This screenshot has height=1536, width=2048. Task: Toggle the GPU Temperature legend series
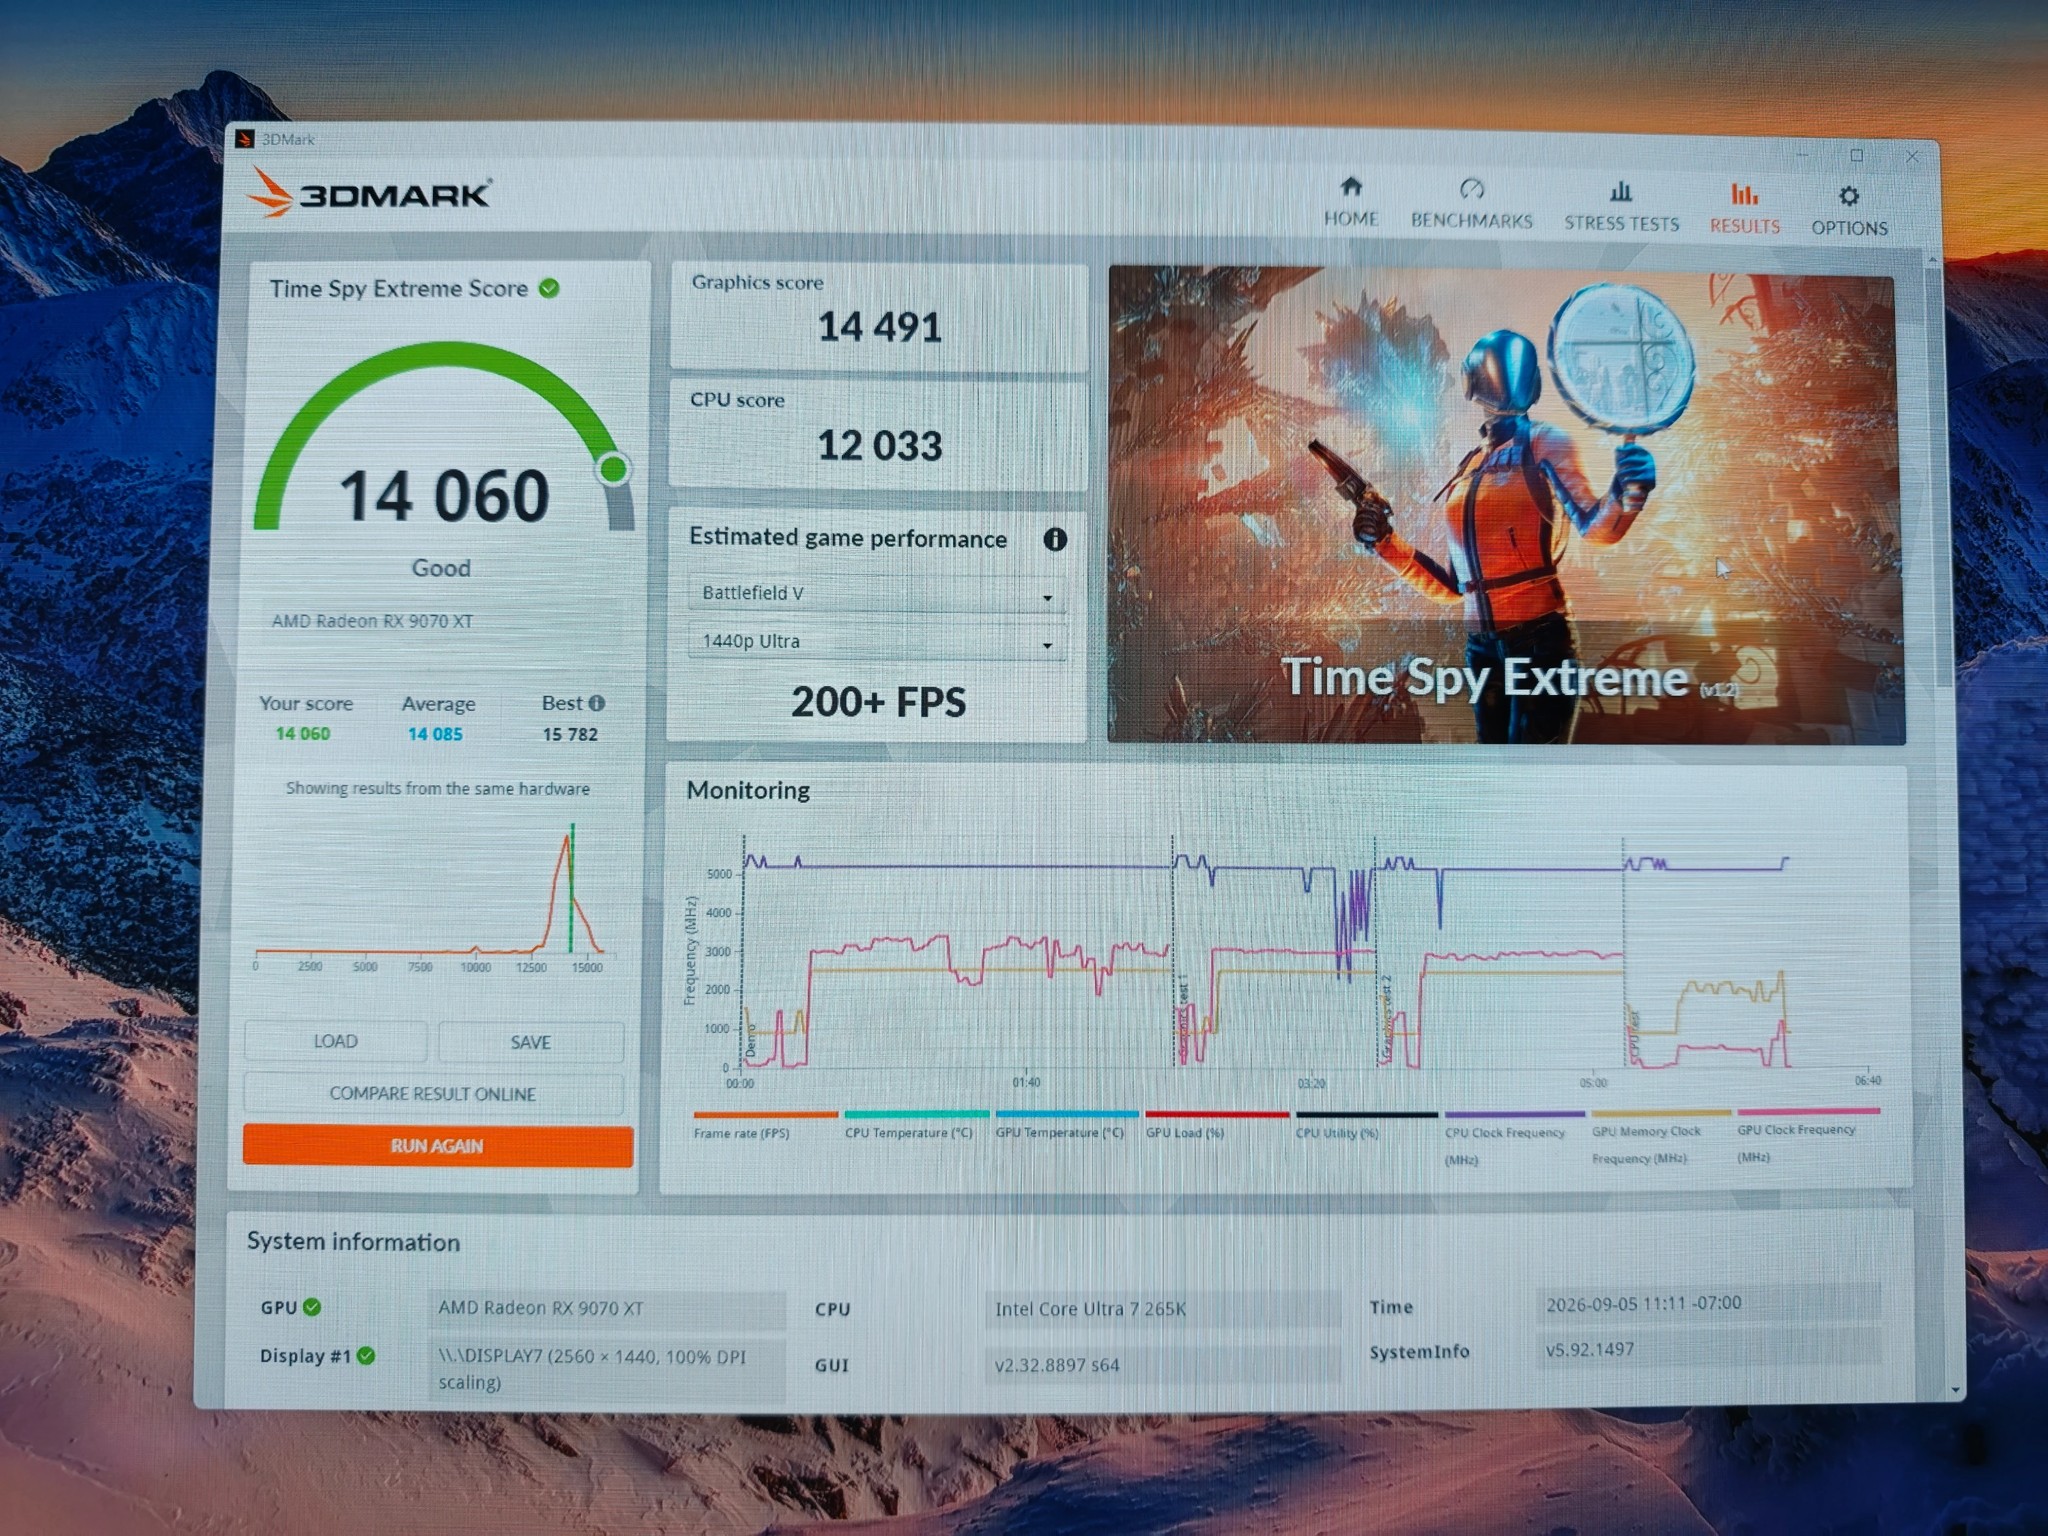tap(1066, 1125)
